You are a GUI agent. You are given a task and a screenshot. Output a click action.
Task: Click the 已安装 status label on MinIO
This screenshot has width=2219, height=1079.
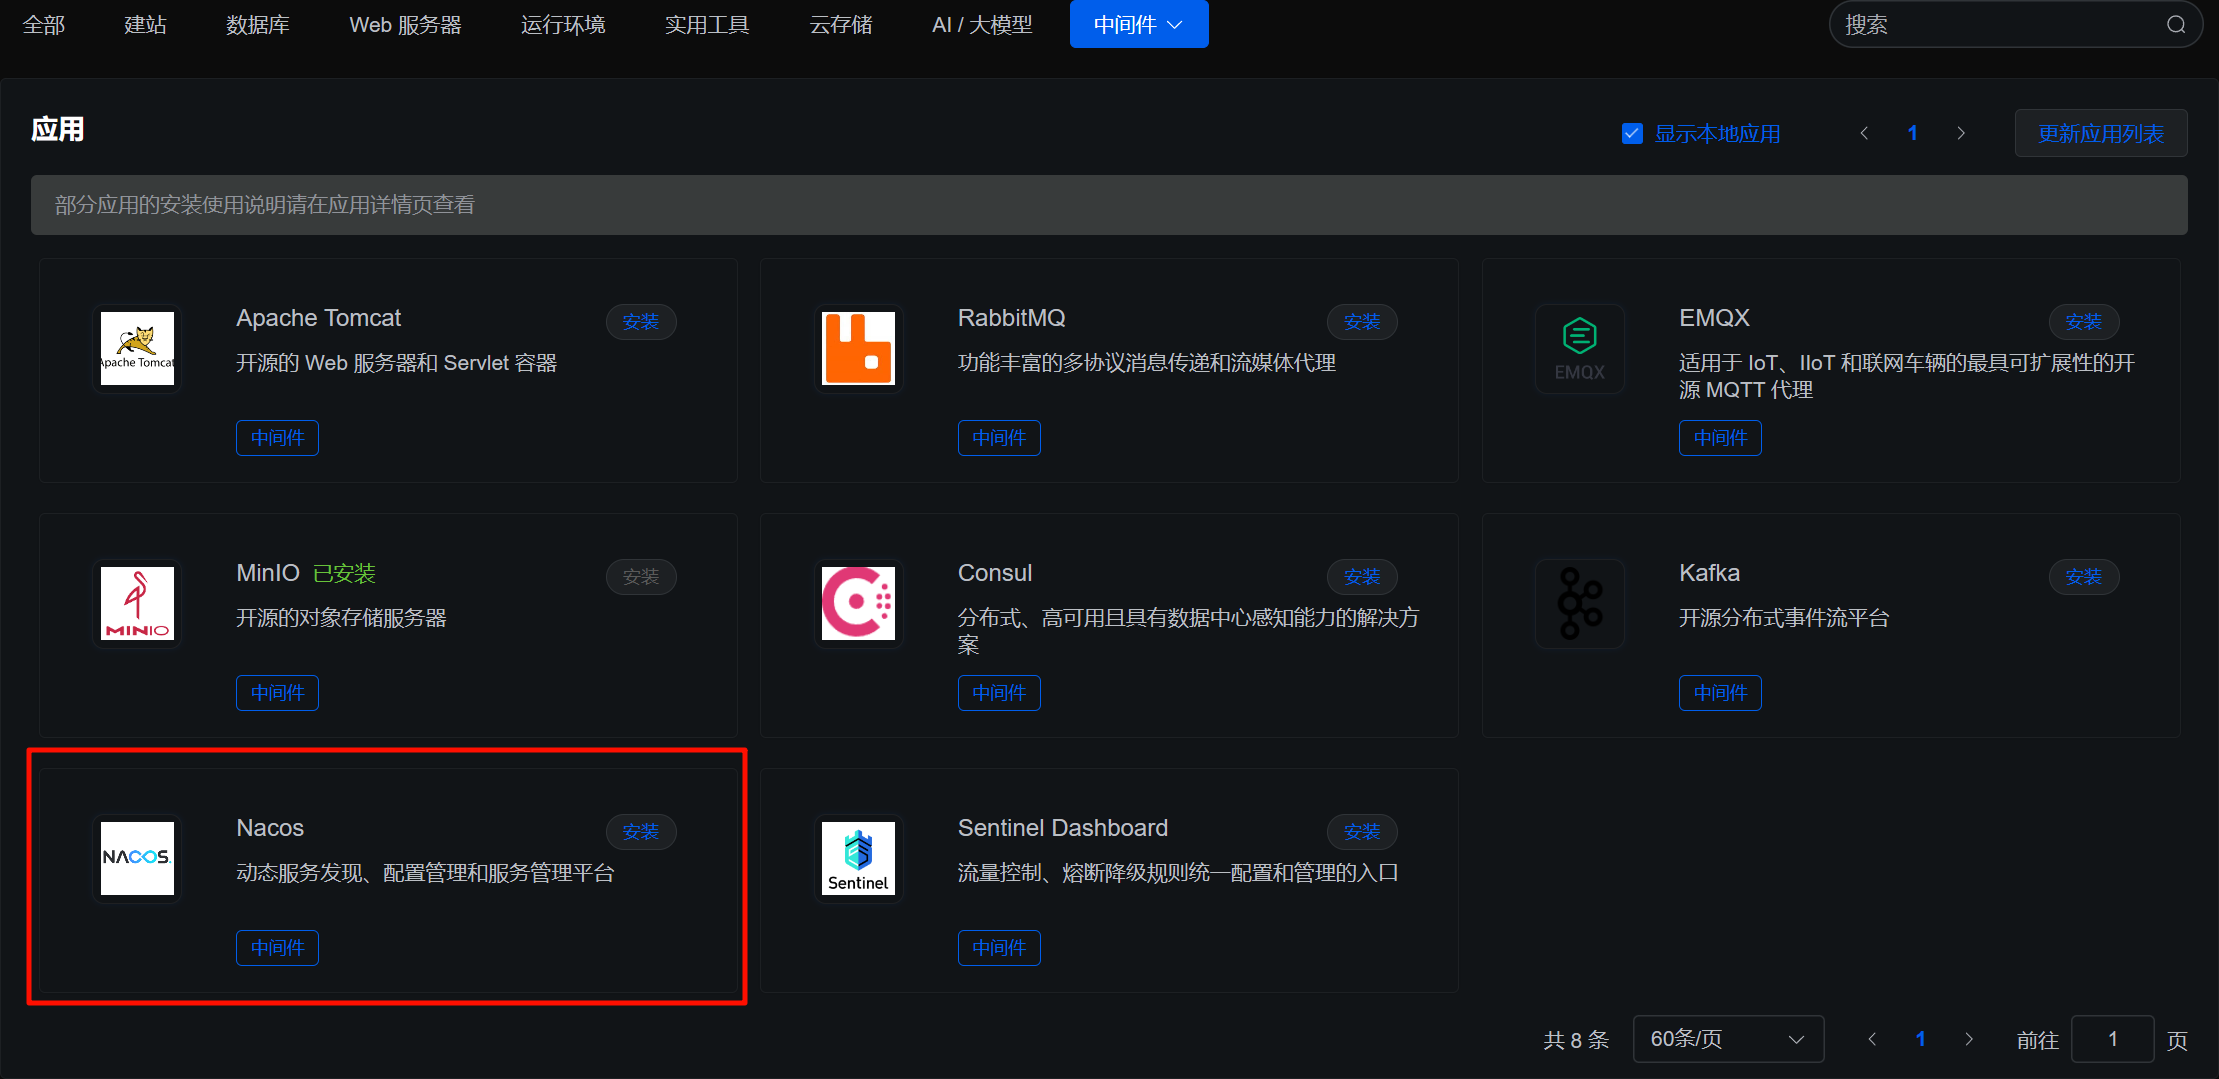point(344,573)
